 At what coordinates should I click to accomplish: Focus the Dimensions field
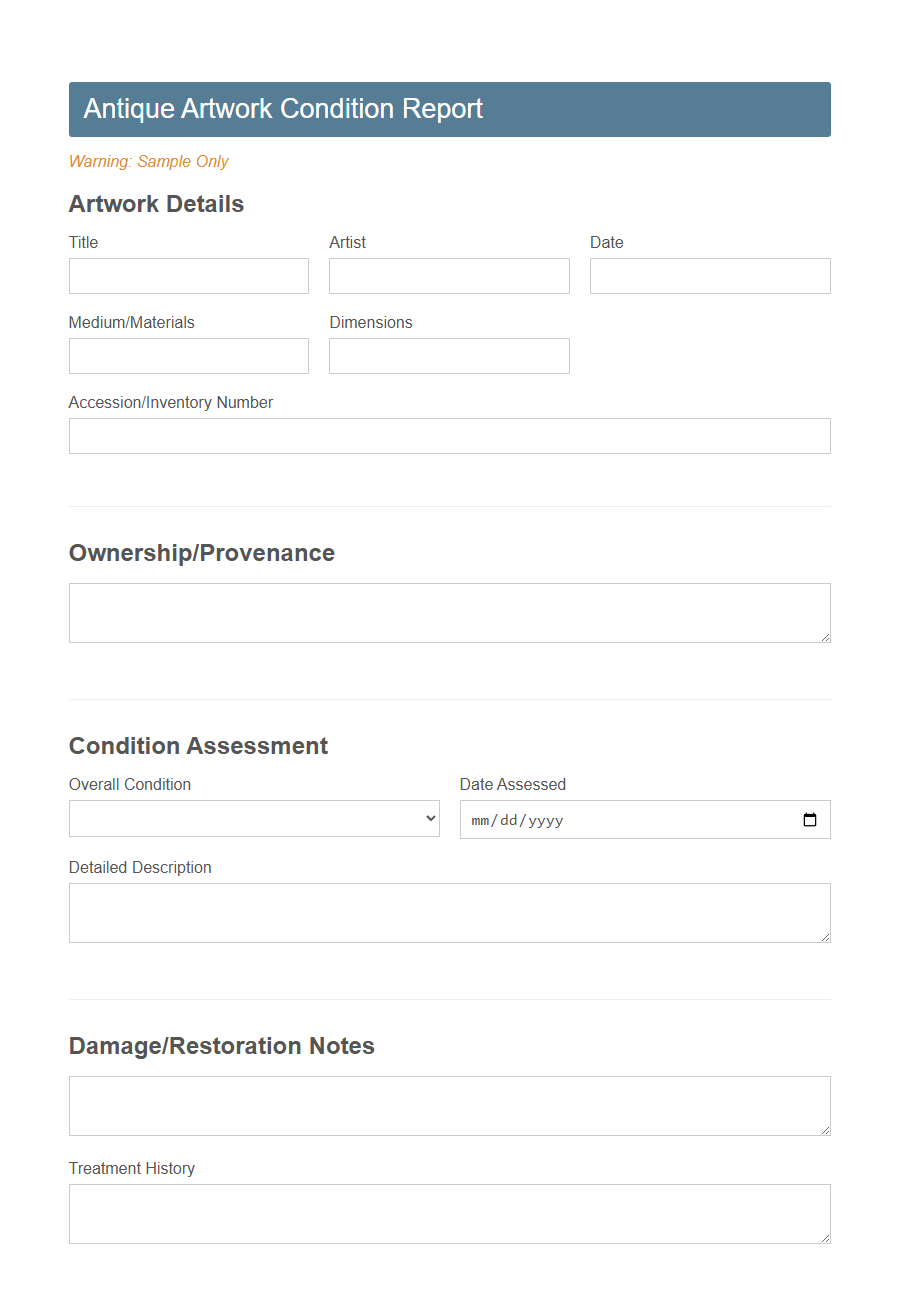coord(448,356)
